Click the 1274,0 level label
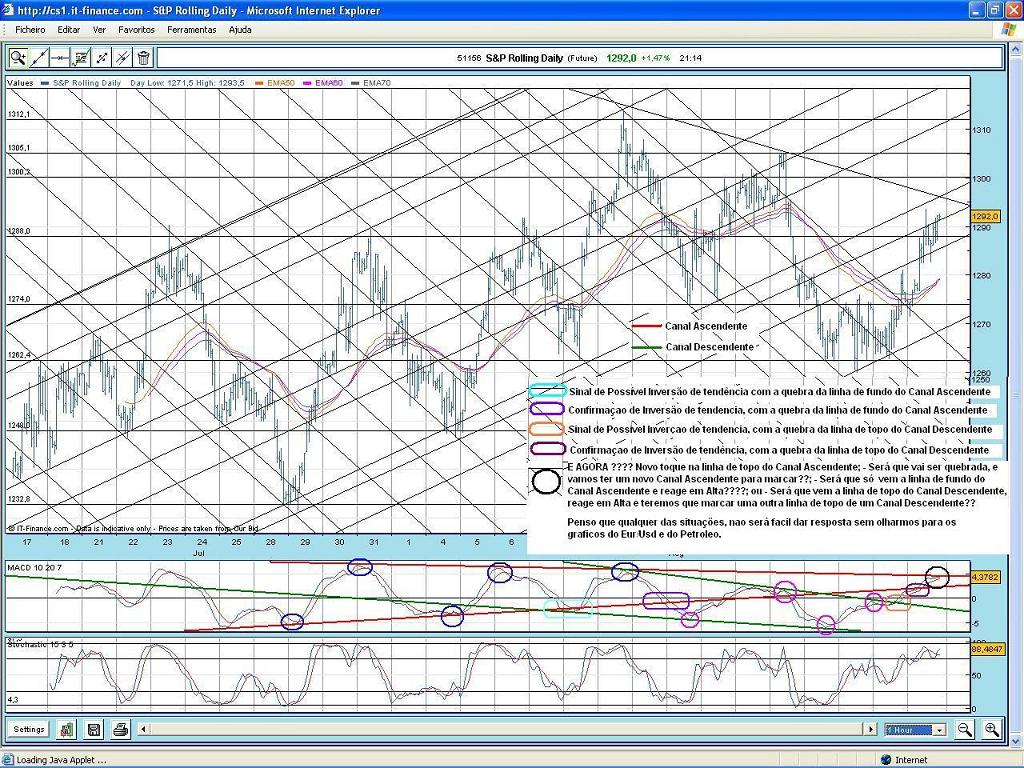This screenshot has height=768, width=1024. 19,299
